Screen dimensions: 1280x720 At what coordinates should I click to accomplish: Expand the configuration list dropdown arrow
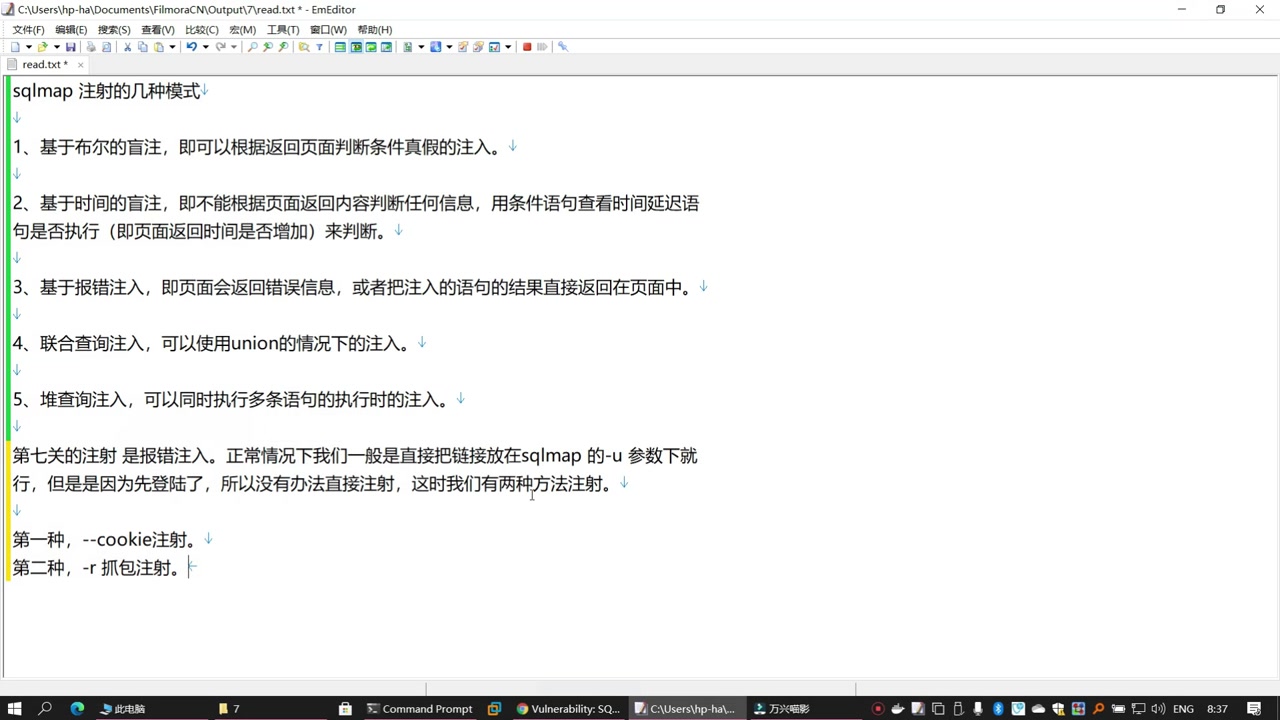pos(421,47)
